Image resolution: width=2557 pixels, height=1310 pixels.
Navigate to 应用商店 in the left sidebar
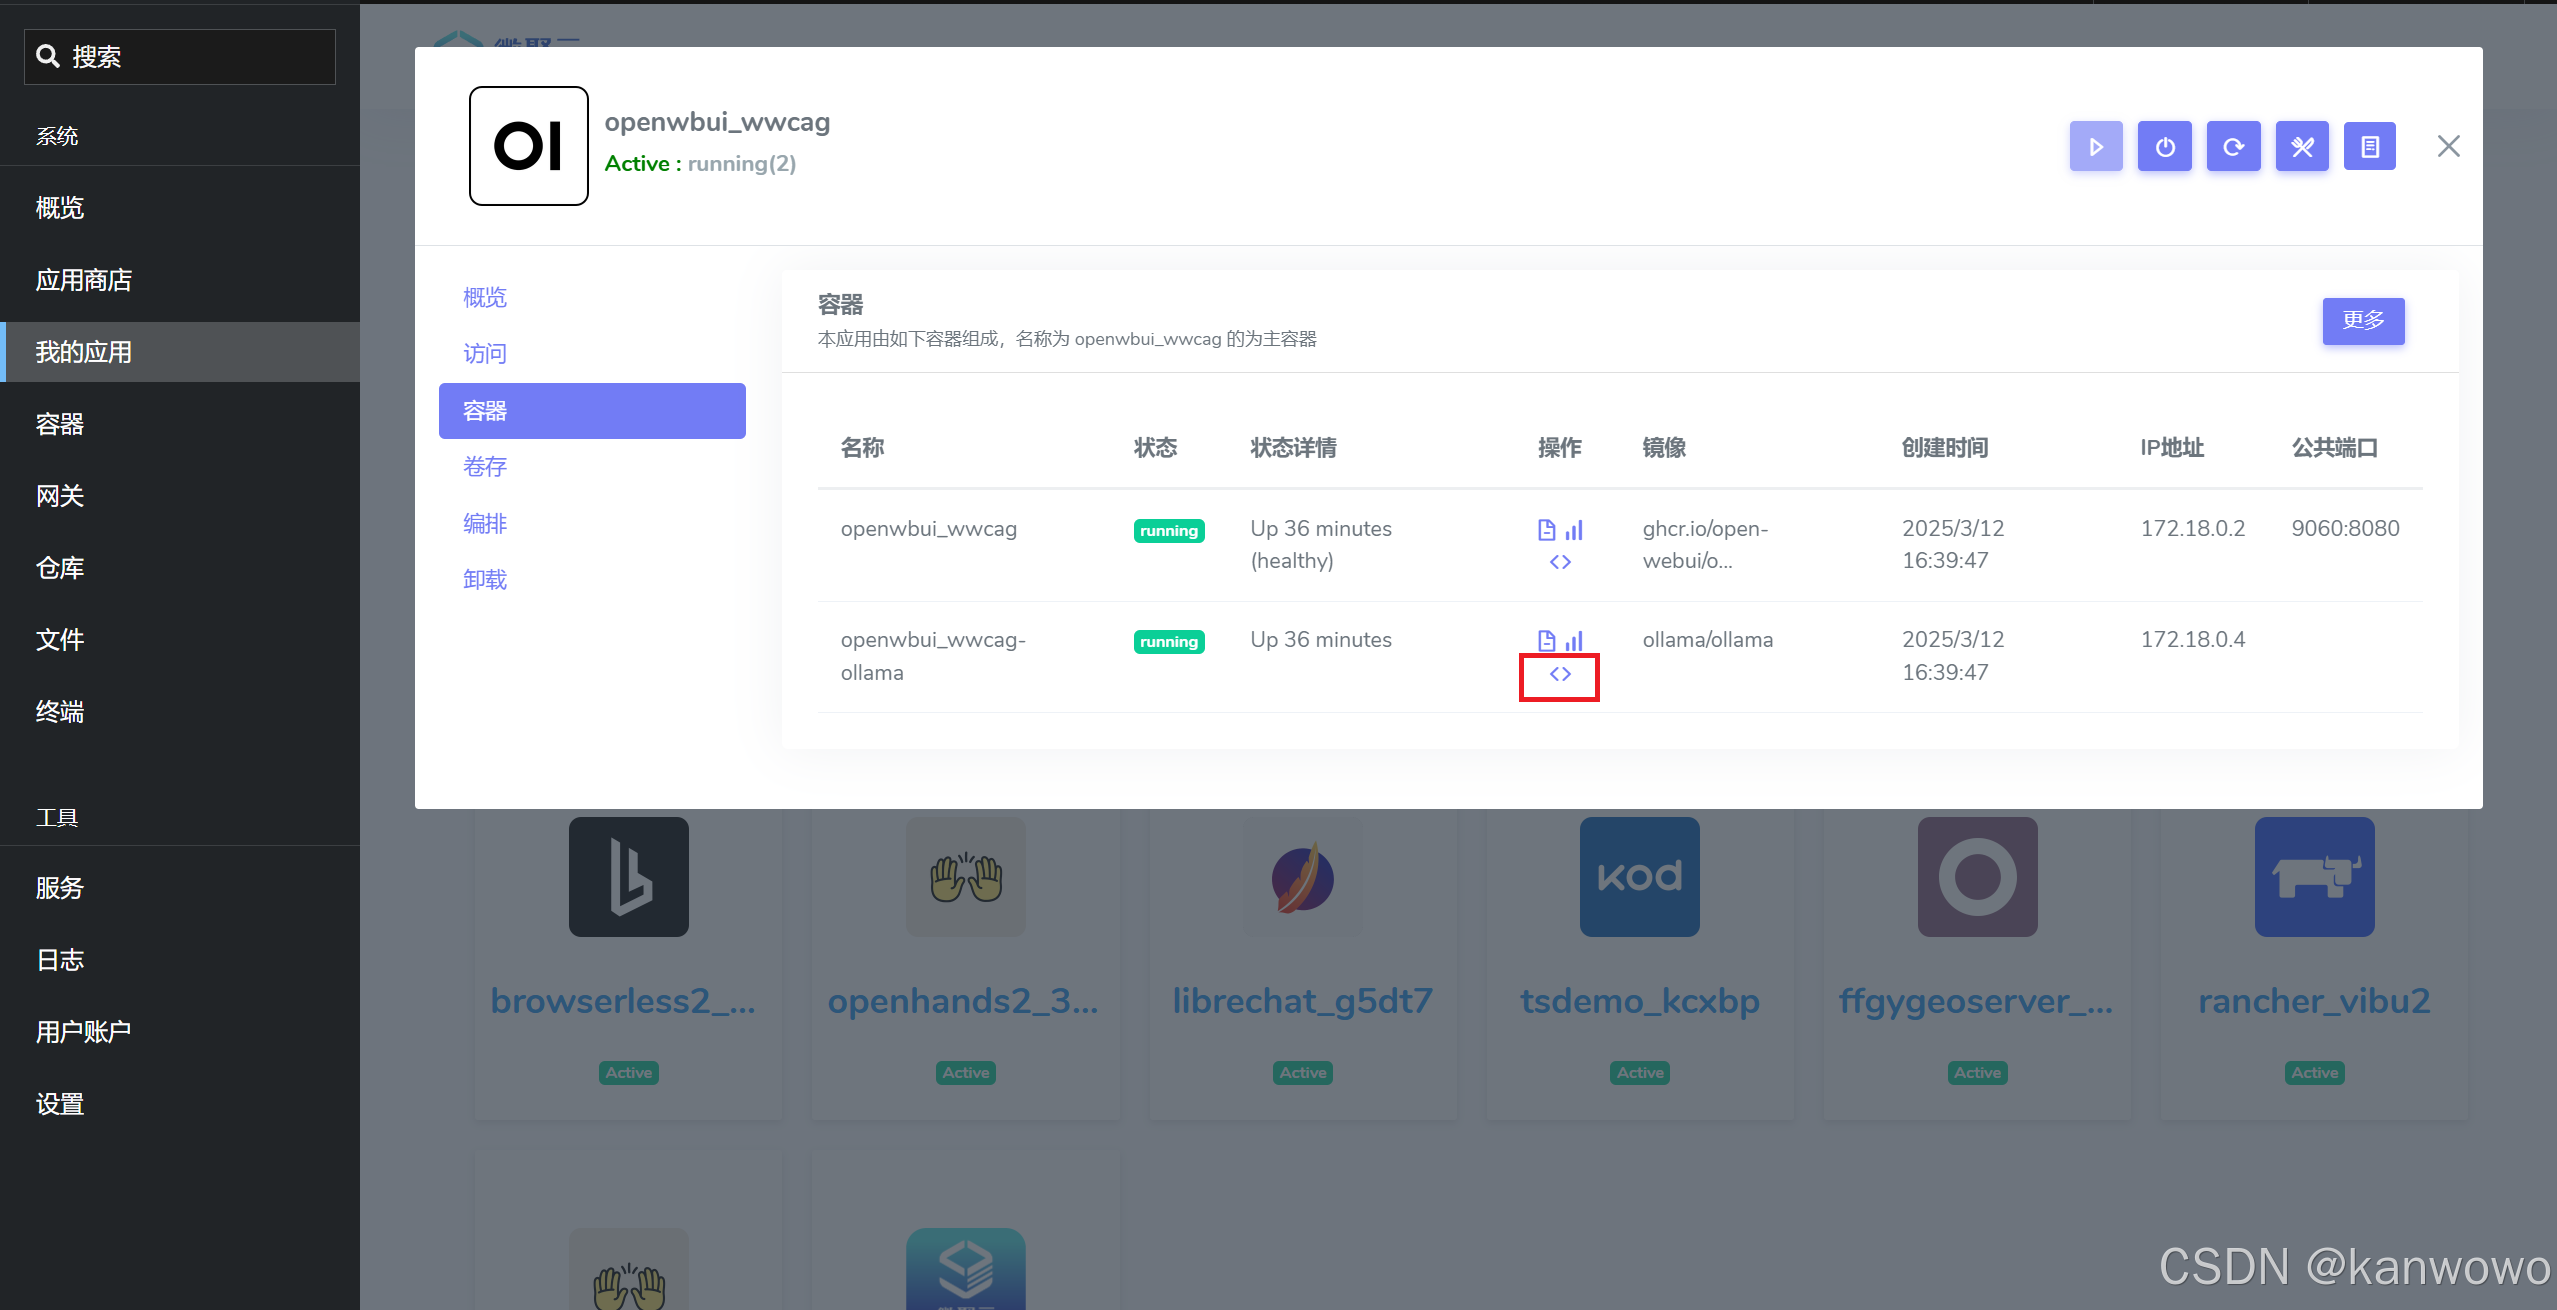coord(83,279)
